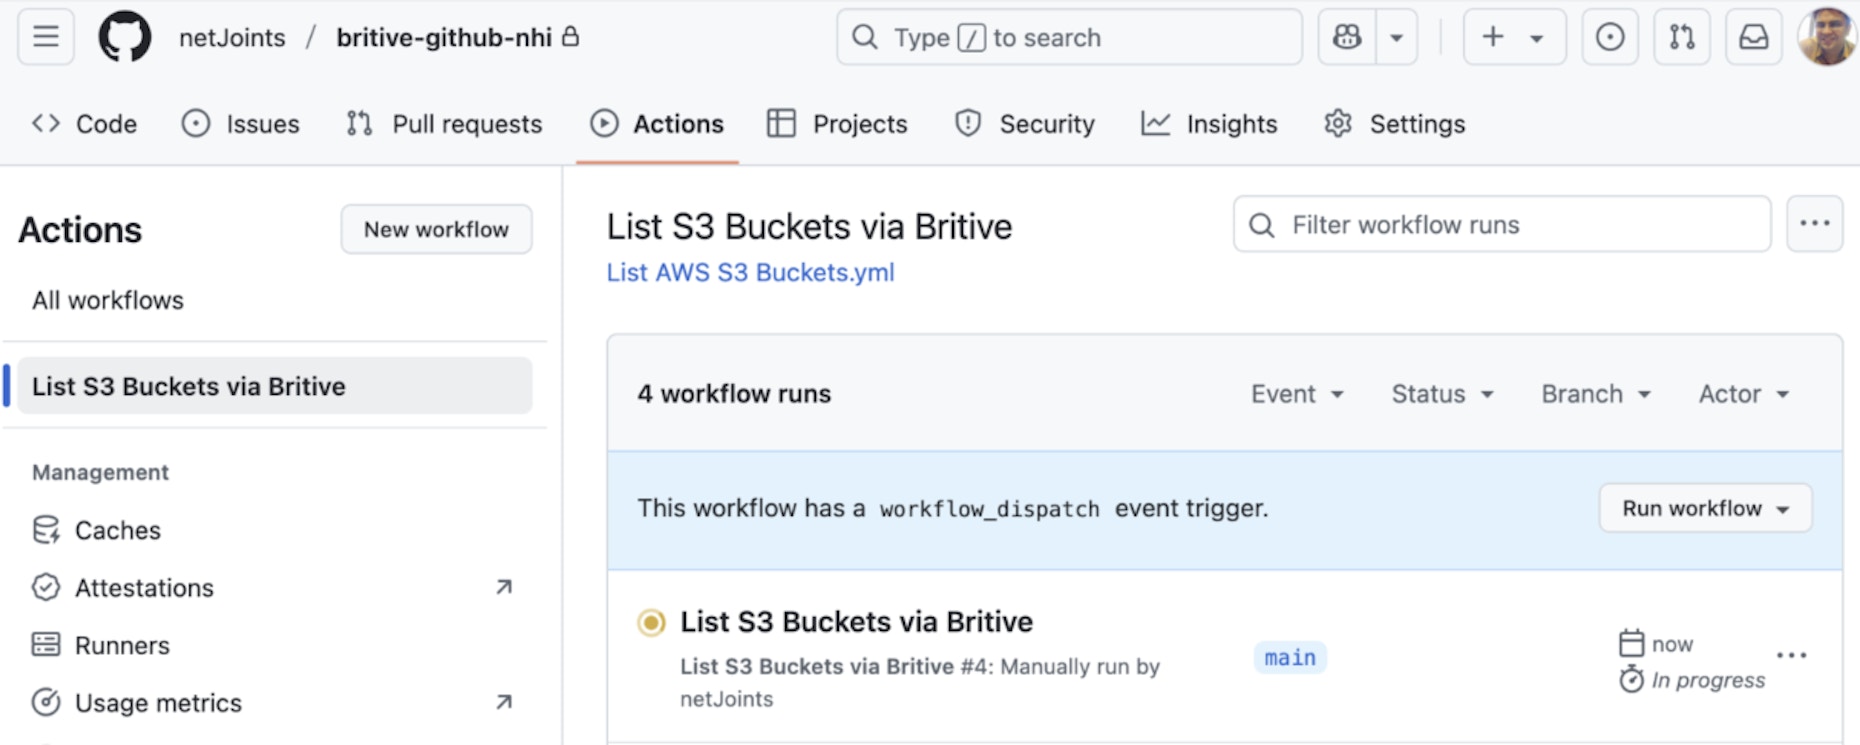This screenshot has width=1860, height=745.
Task: Expand the Copilot dropdown arrow
Action: click(x=1397, y=37)
